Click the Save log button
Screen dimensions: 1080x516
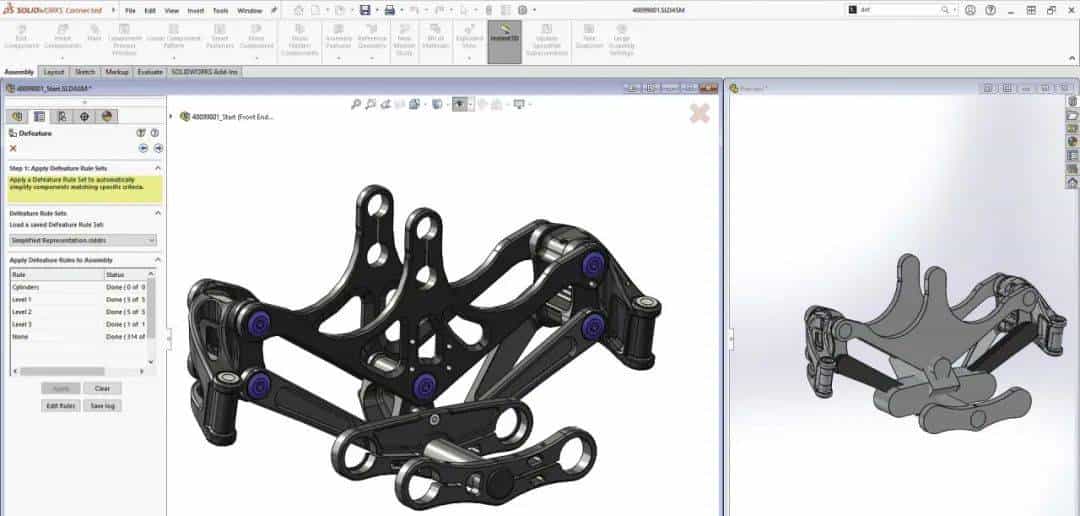click(102, 406)
